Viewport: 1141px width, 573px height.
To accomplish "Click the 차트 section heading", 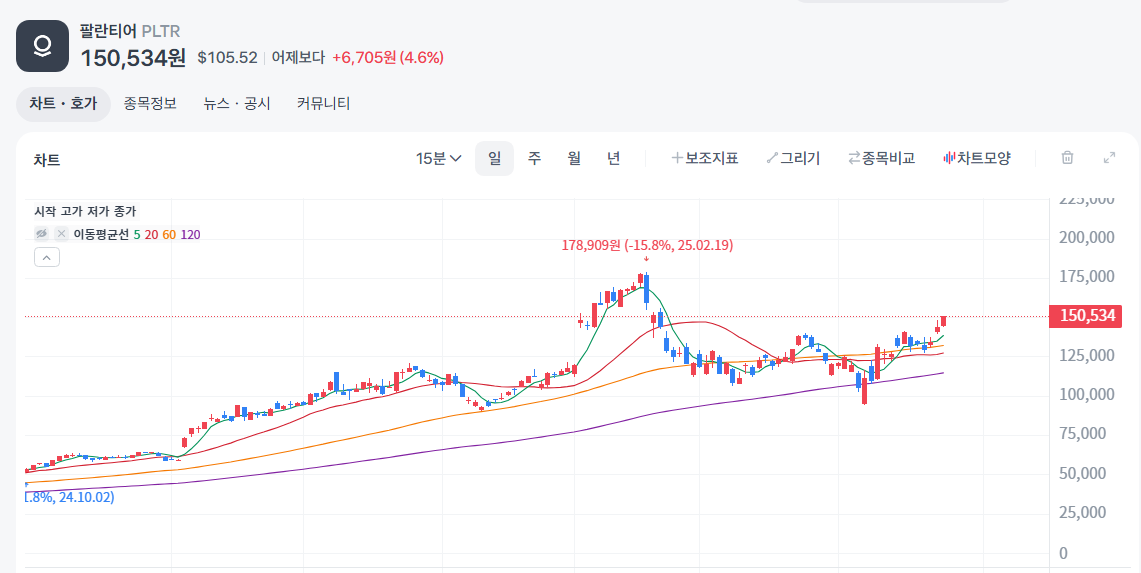I will pyautogui.click(x=47, y=160).
